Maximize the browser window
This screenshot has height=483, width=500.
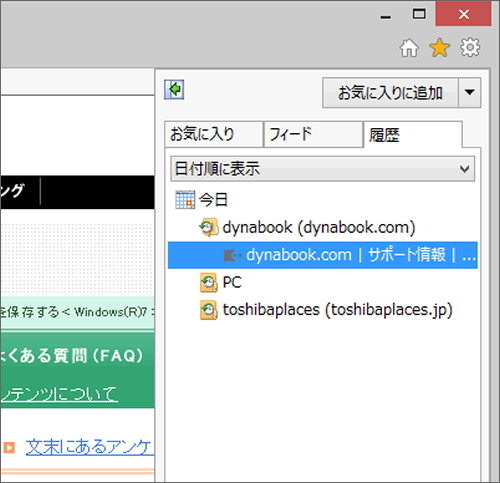419,14
